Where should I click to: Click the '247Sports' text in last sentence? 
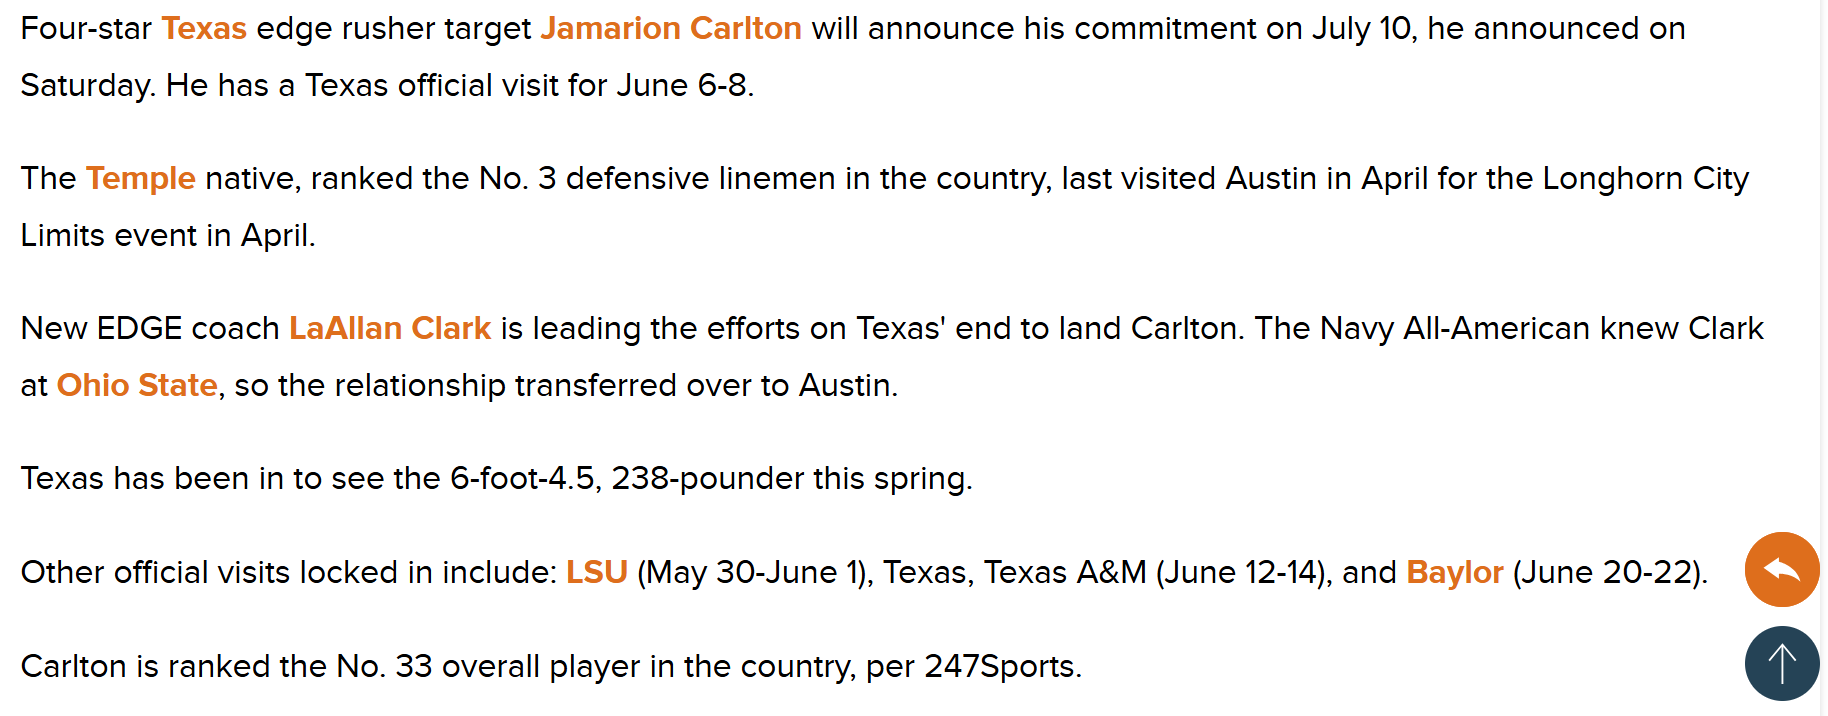pos(1001,666)
